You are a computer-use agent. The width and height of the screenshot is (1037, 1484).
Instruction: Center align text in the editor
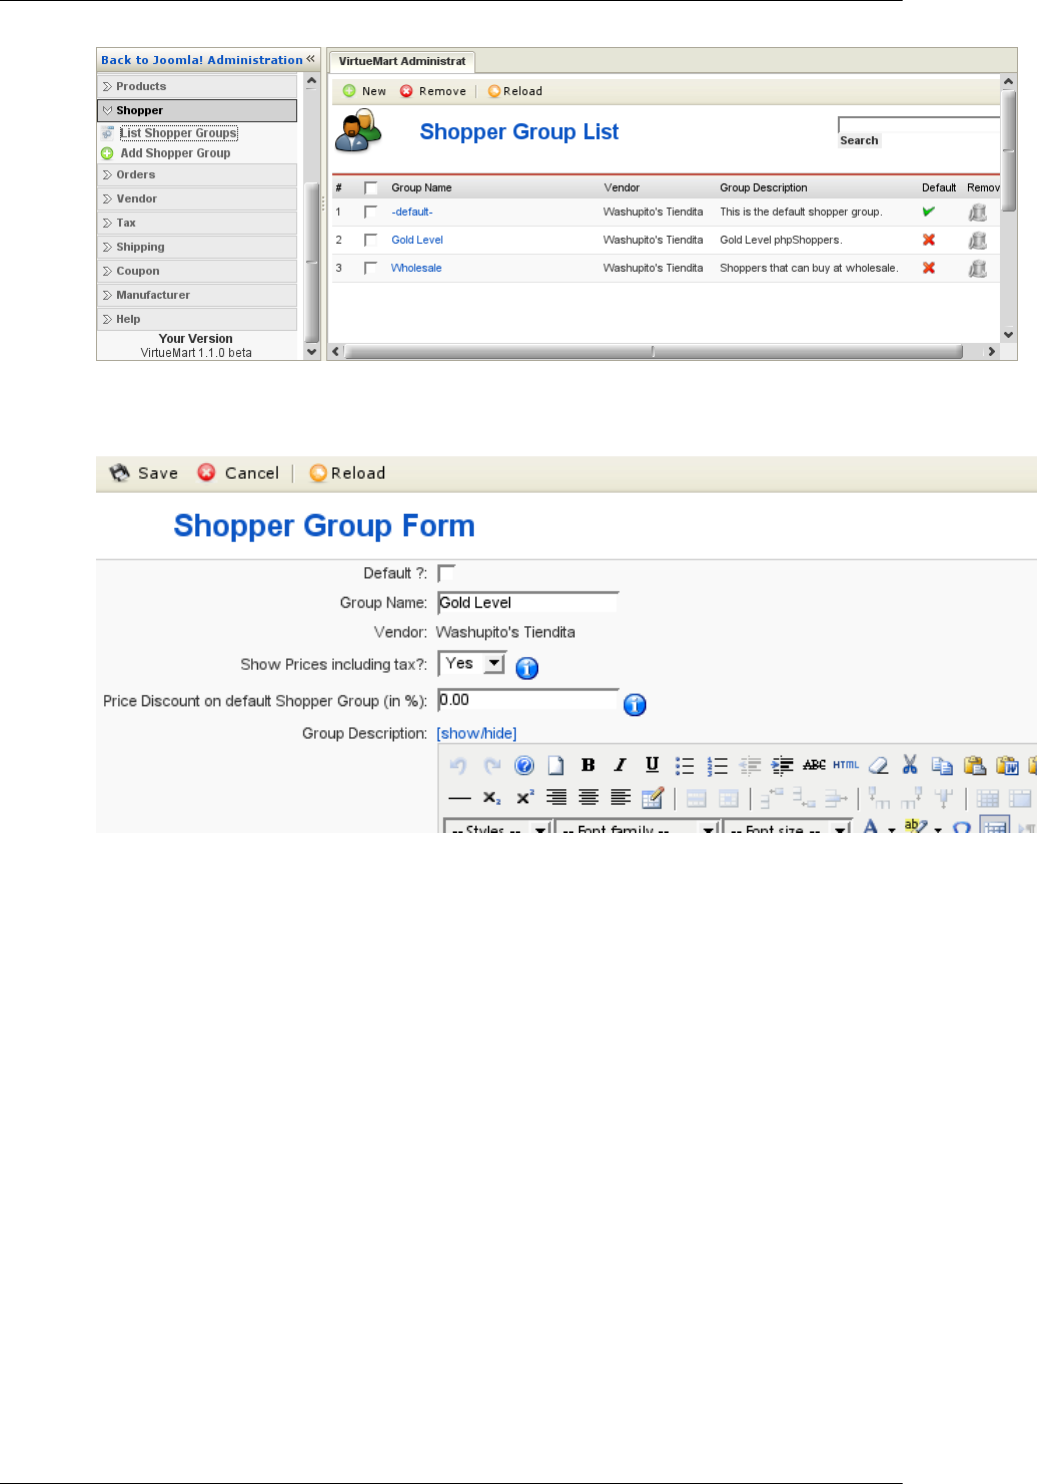click(x=588, y=798)
